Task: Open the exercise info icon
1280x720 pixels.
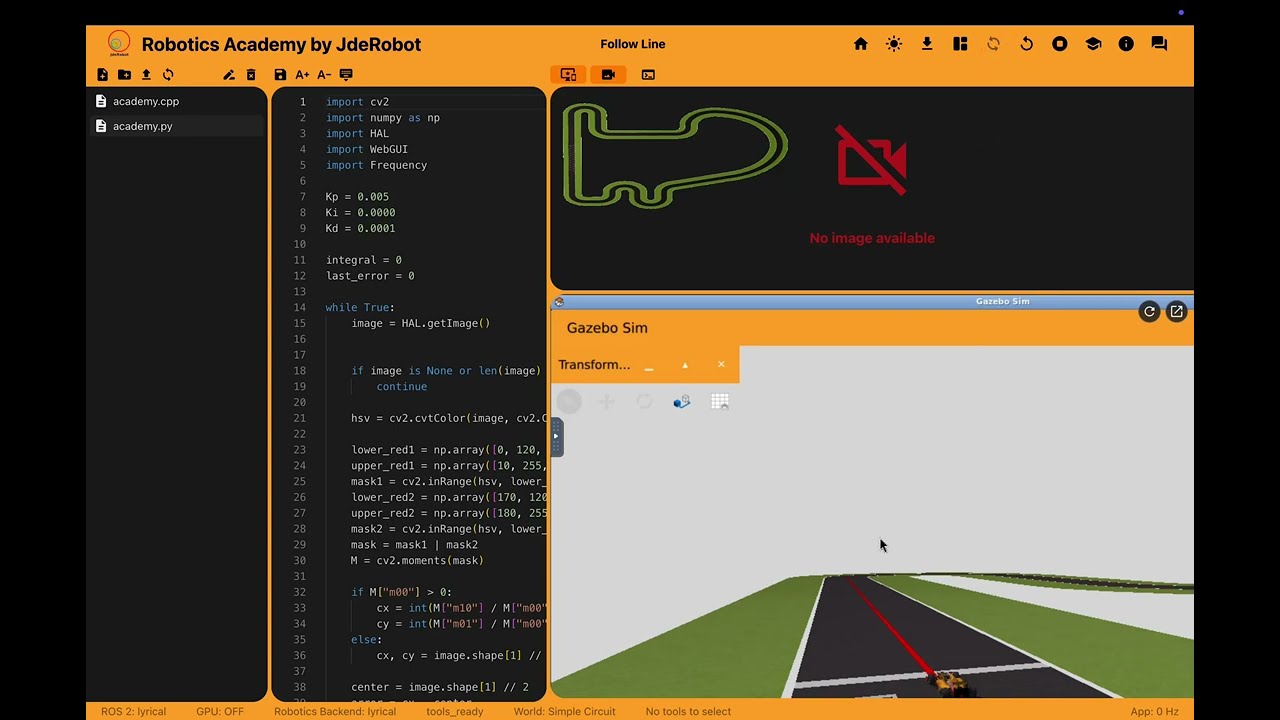Action: click(x=1126, y=44)
